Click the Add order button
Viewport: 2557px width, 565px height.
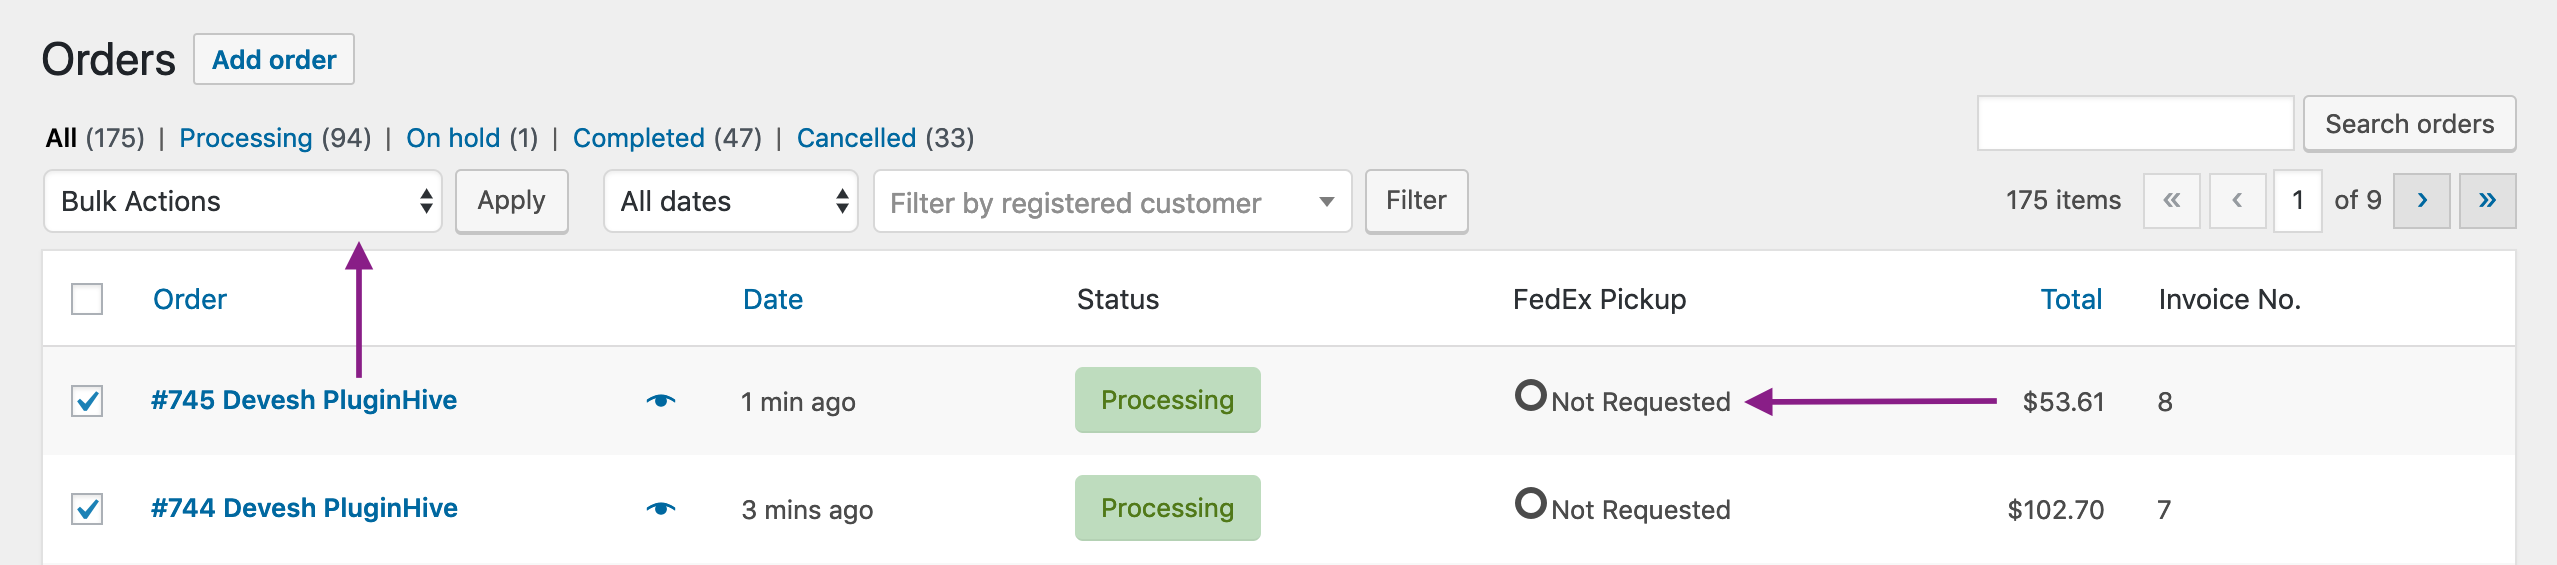pyautogui.click(x=274, y=60)
